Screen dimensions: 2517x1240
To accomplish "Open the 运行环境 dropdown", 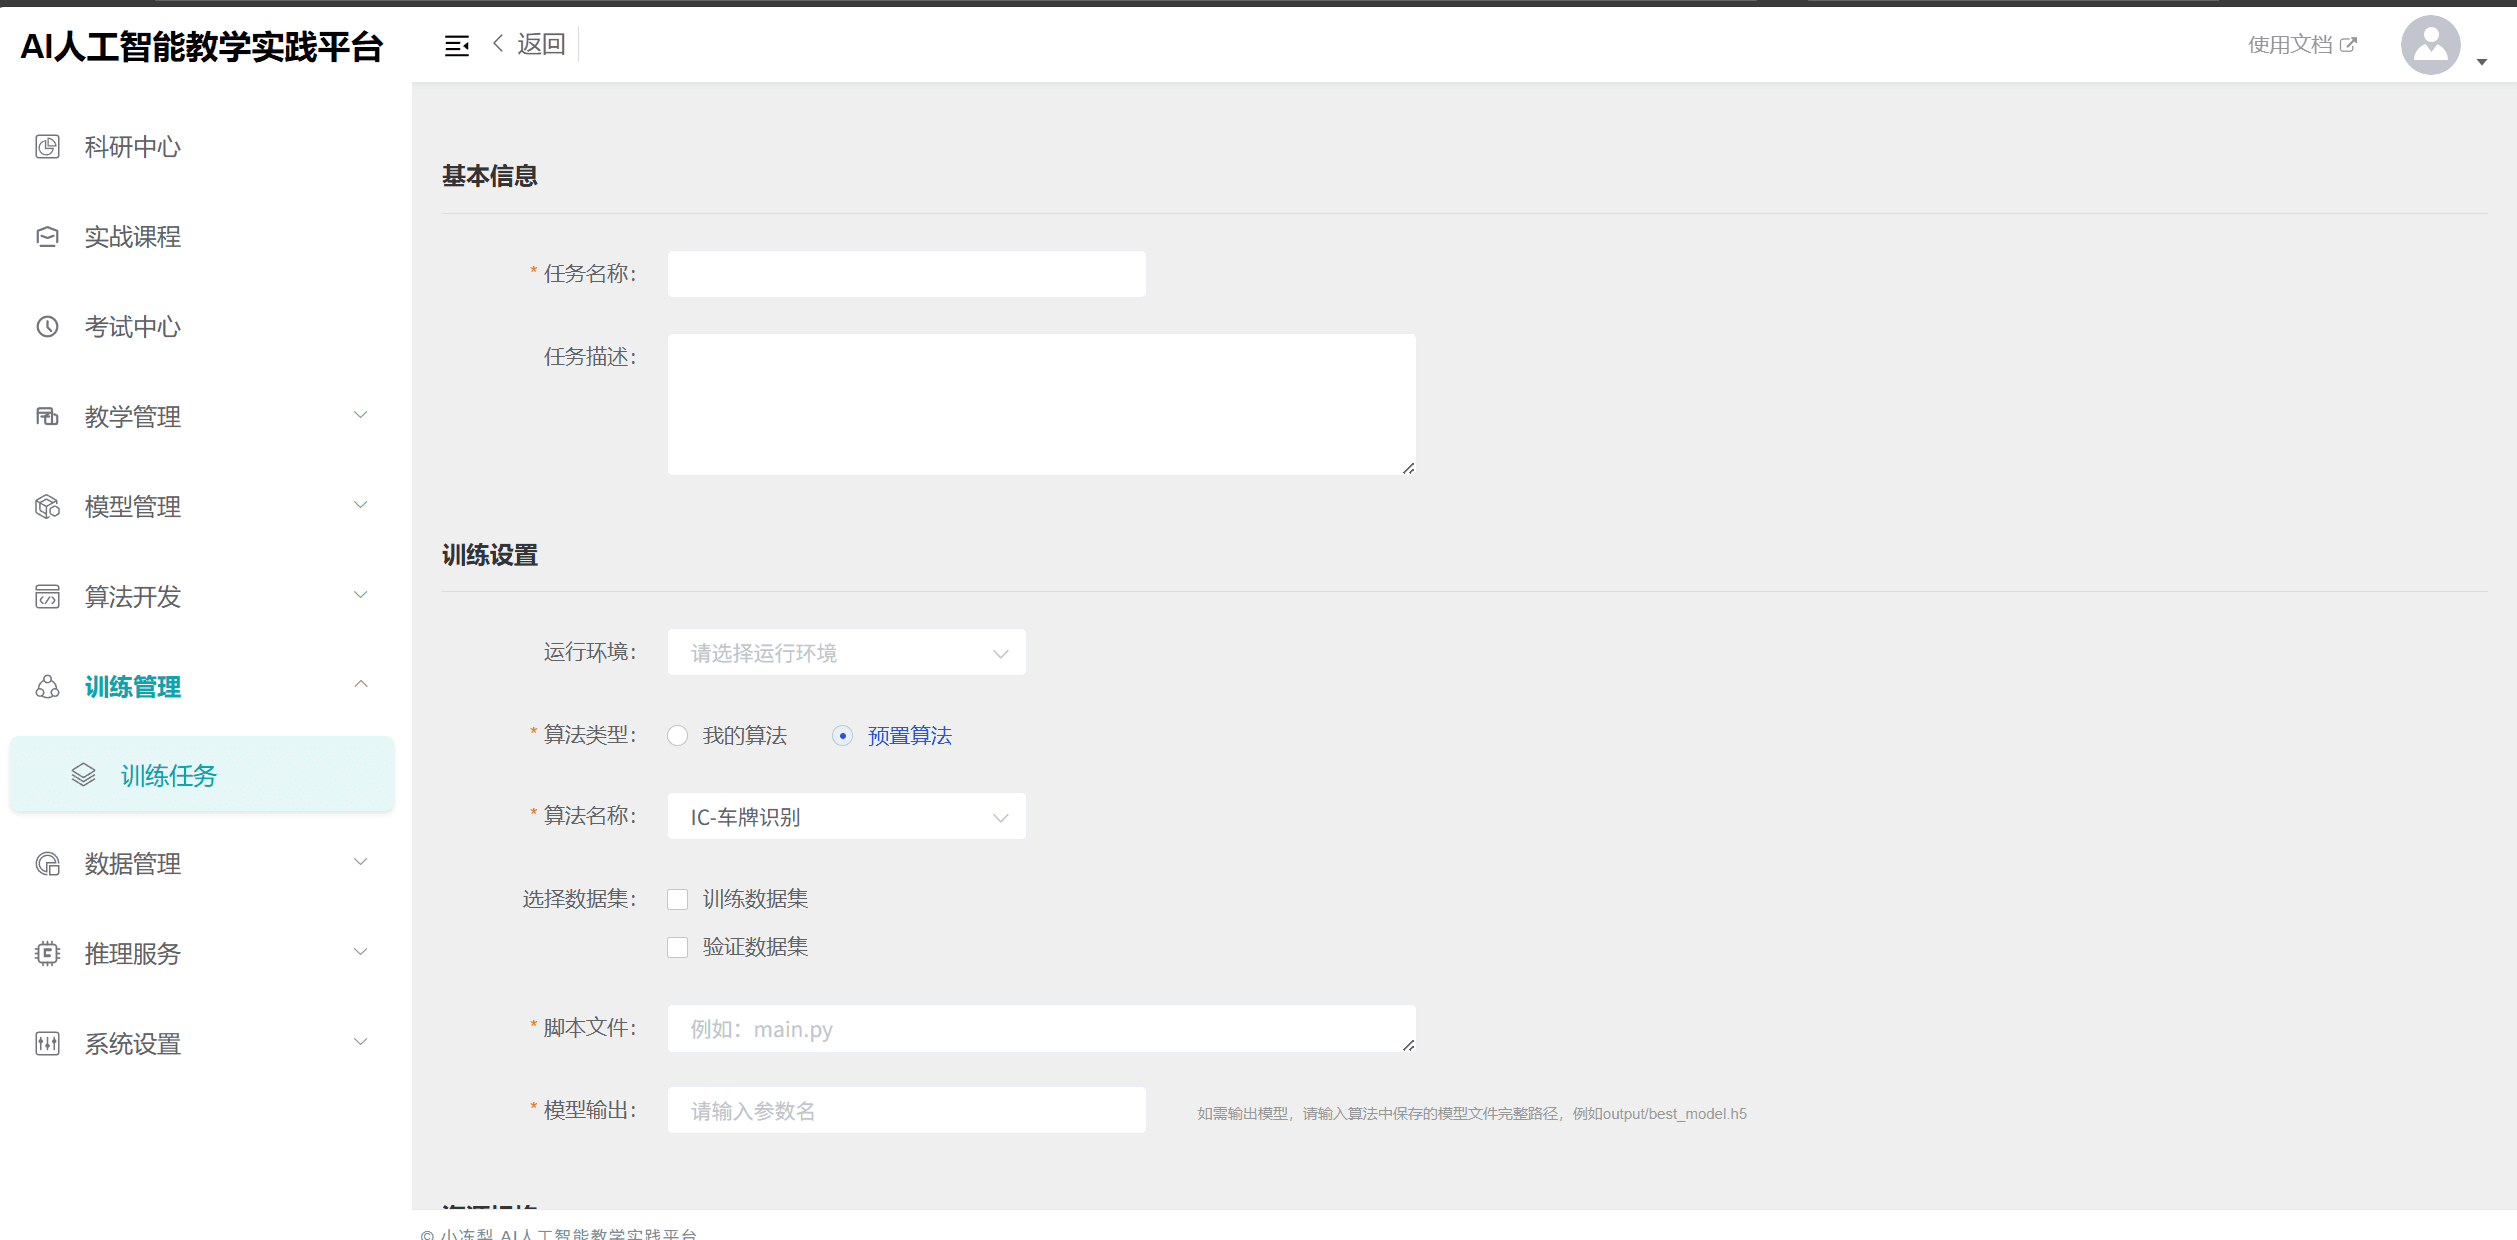I will tap(846, 653).
